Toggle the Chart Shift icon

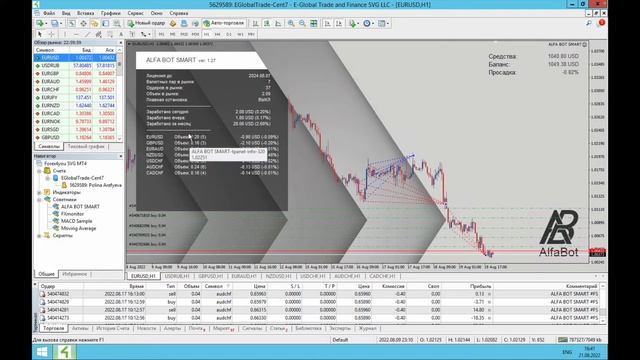click(338, 23)
